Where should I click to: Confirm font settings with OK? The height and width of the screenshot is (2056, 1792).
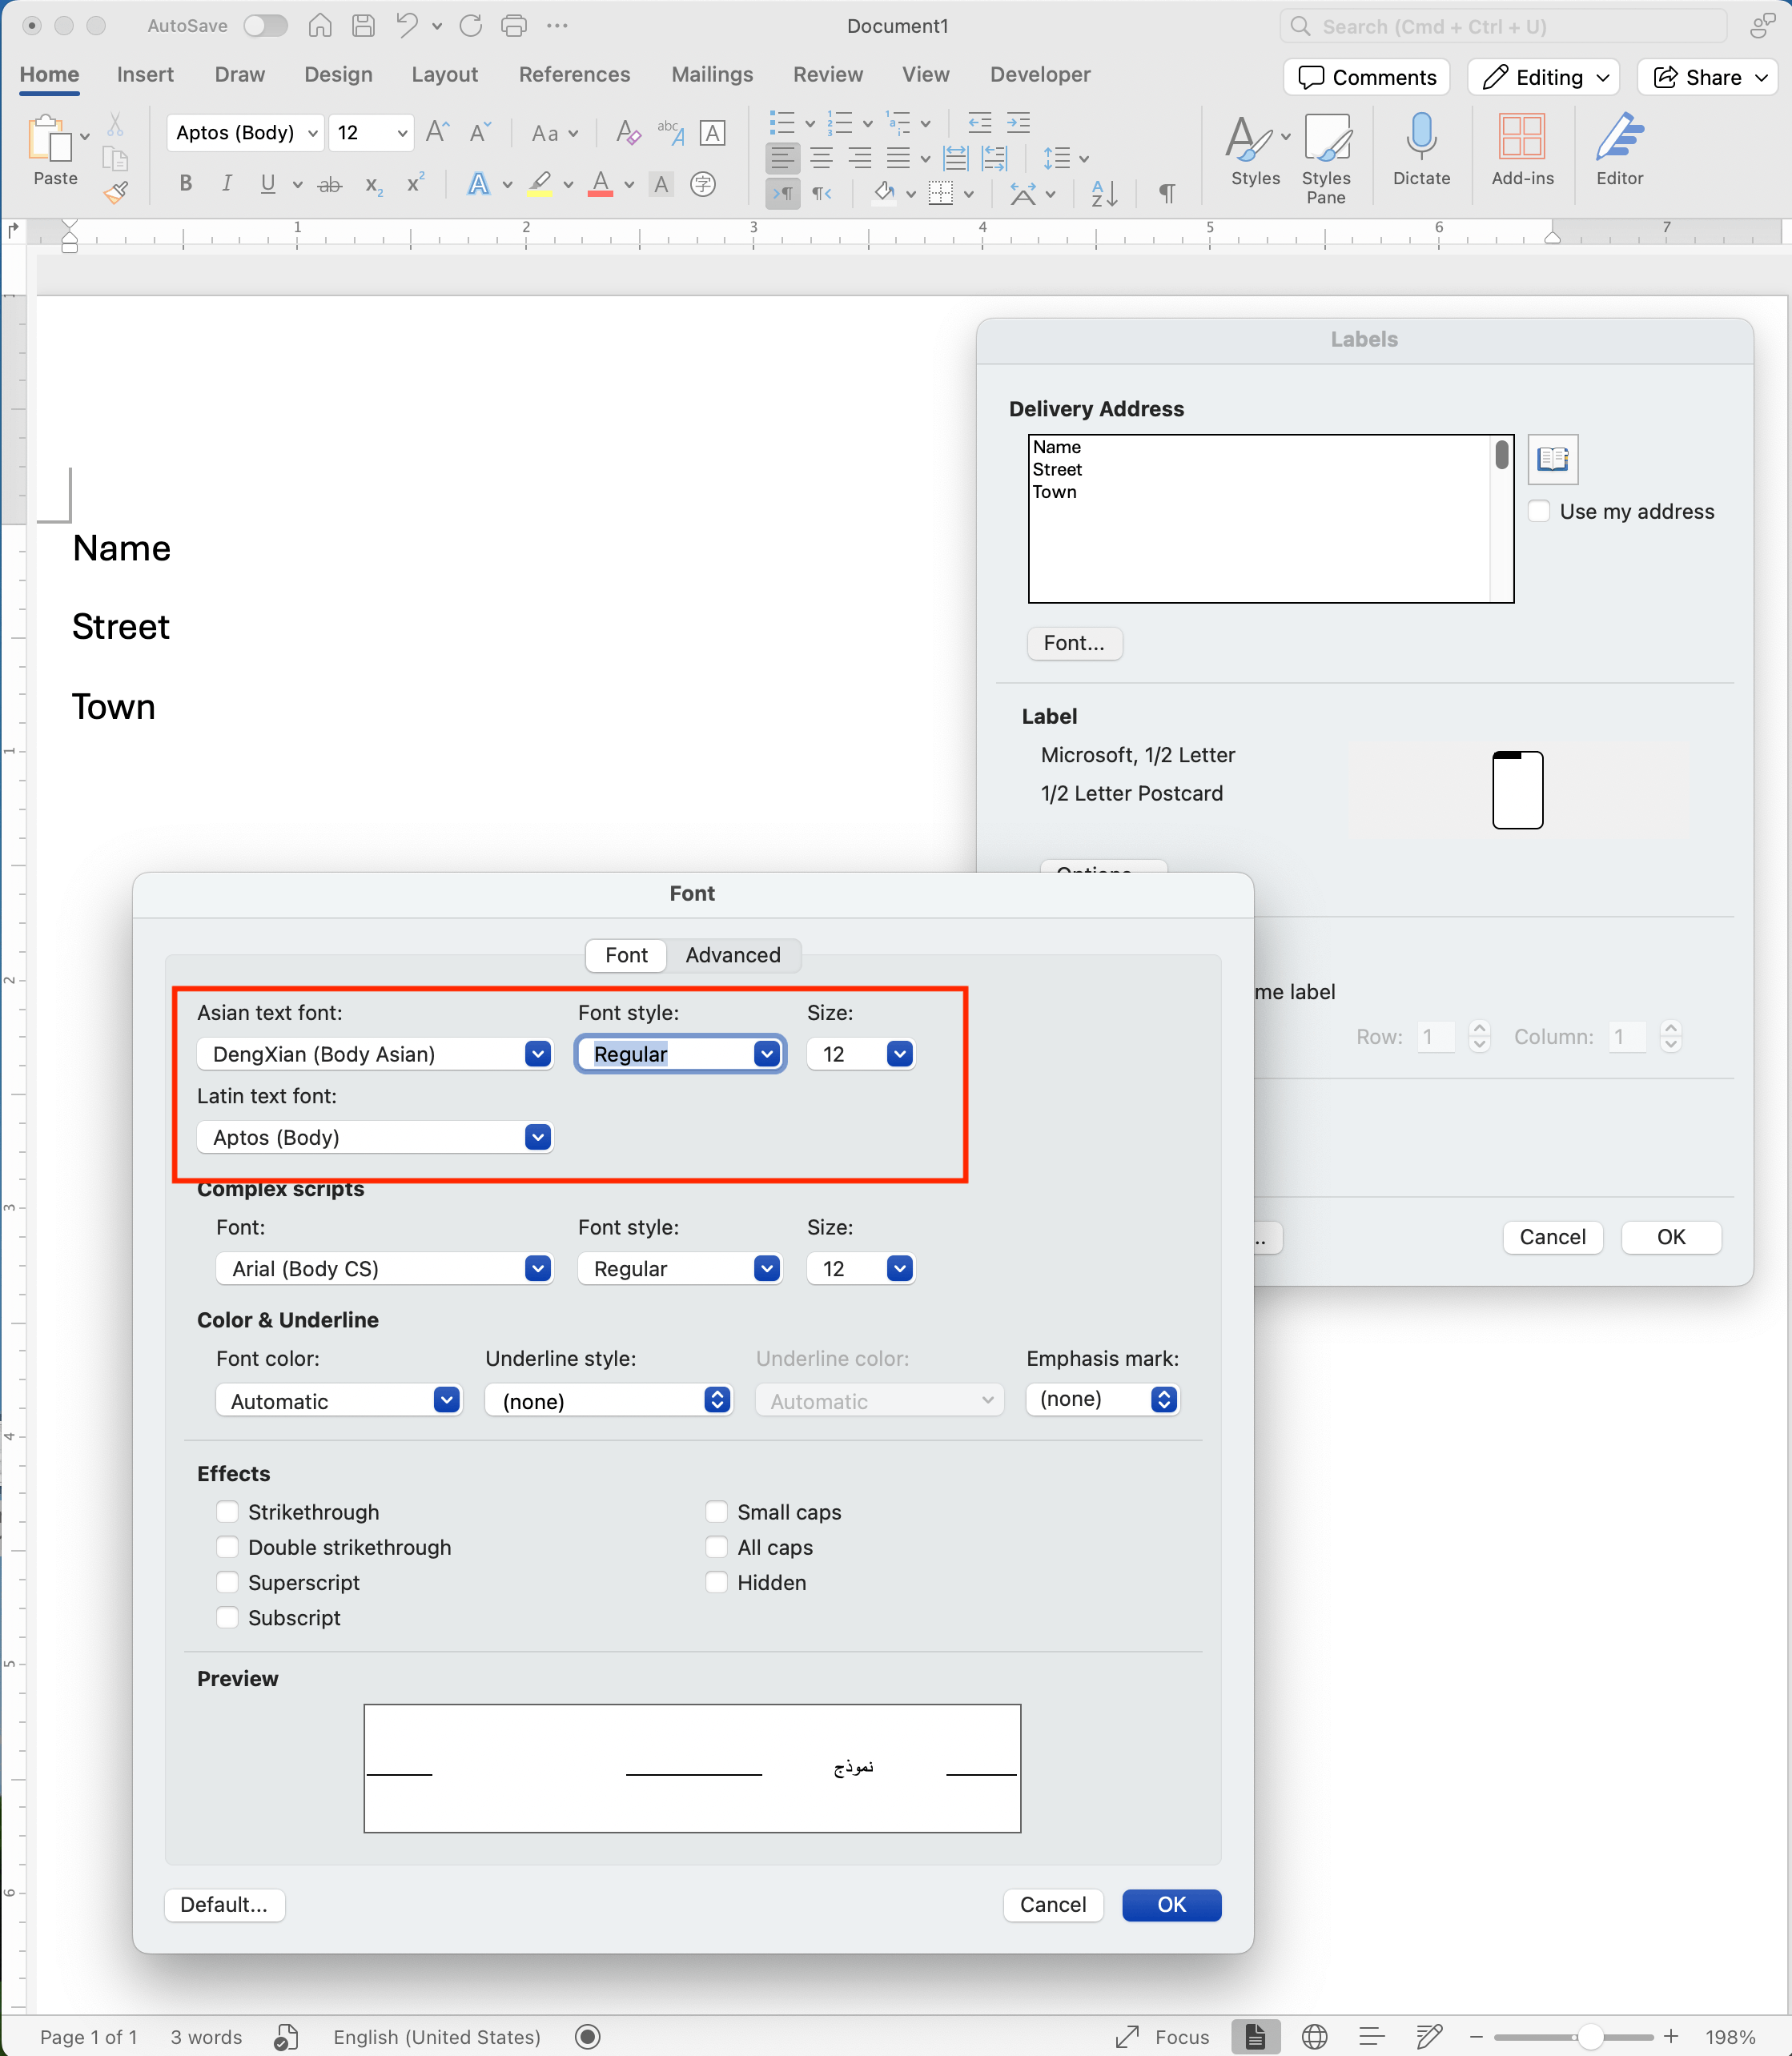click(x=1171, y=1905)
